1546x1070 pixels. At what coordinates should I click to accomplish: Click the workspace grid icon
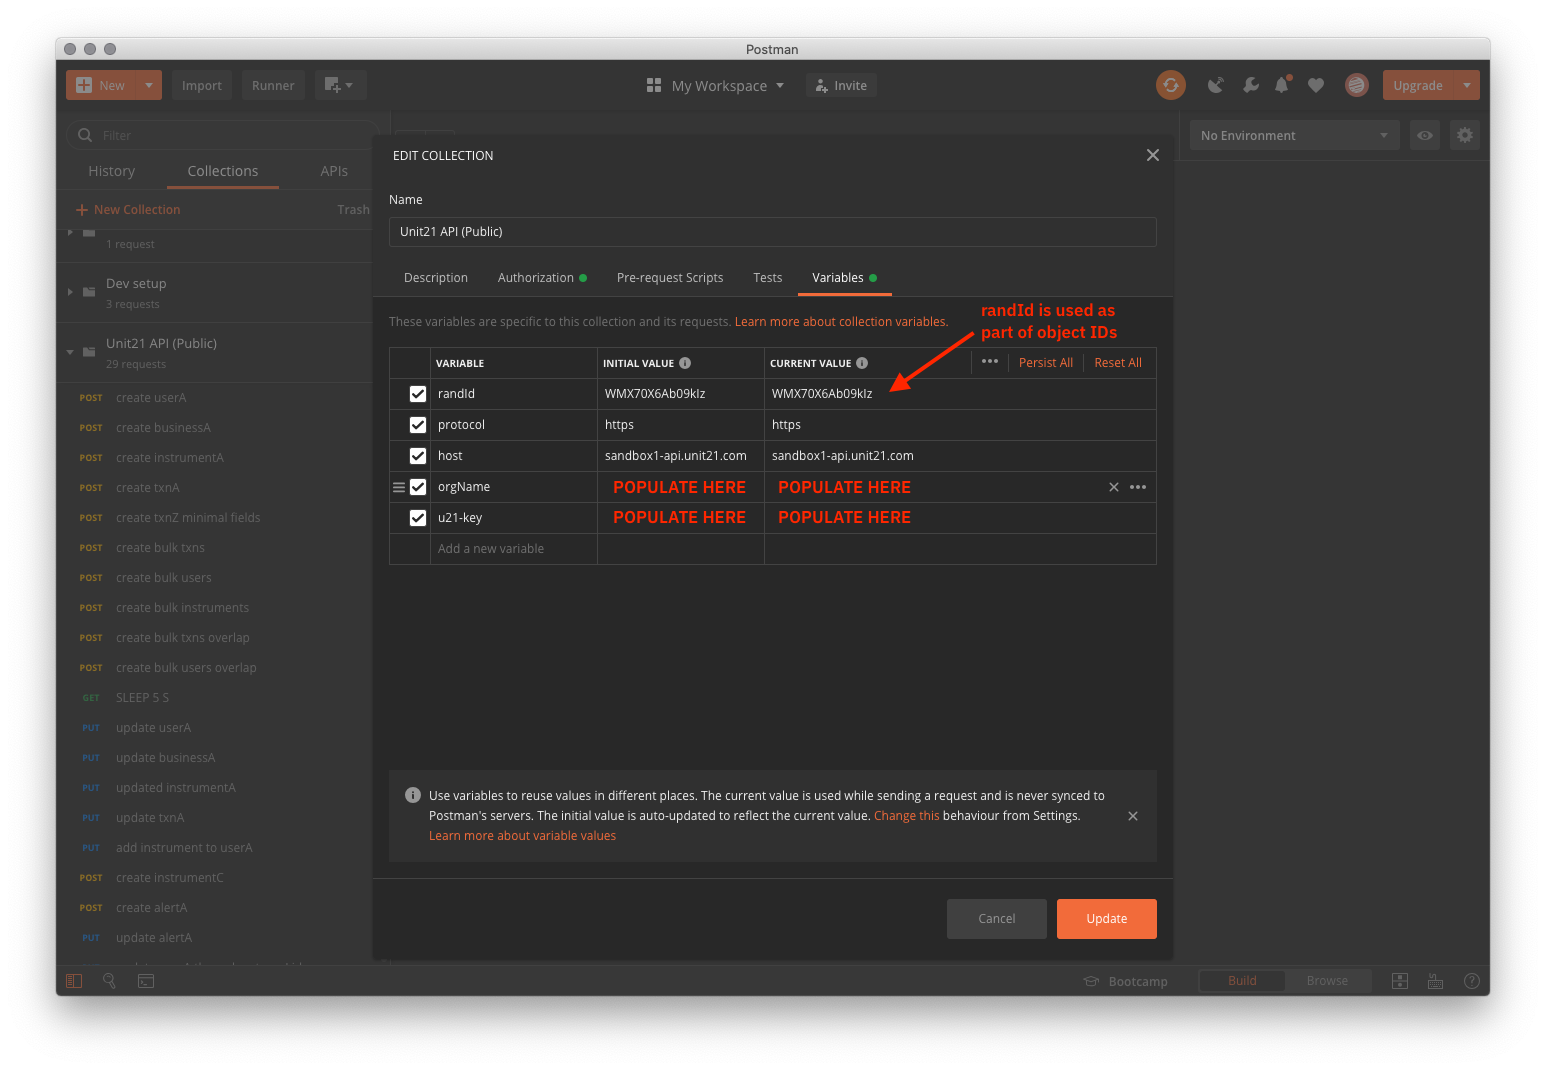(654, 85)
